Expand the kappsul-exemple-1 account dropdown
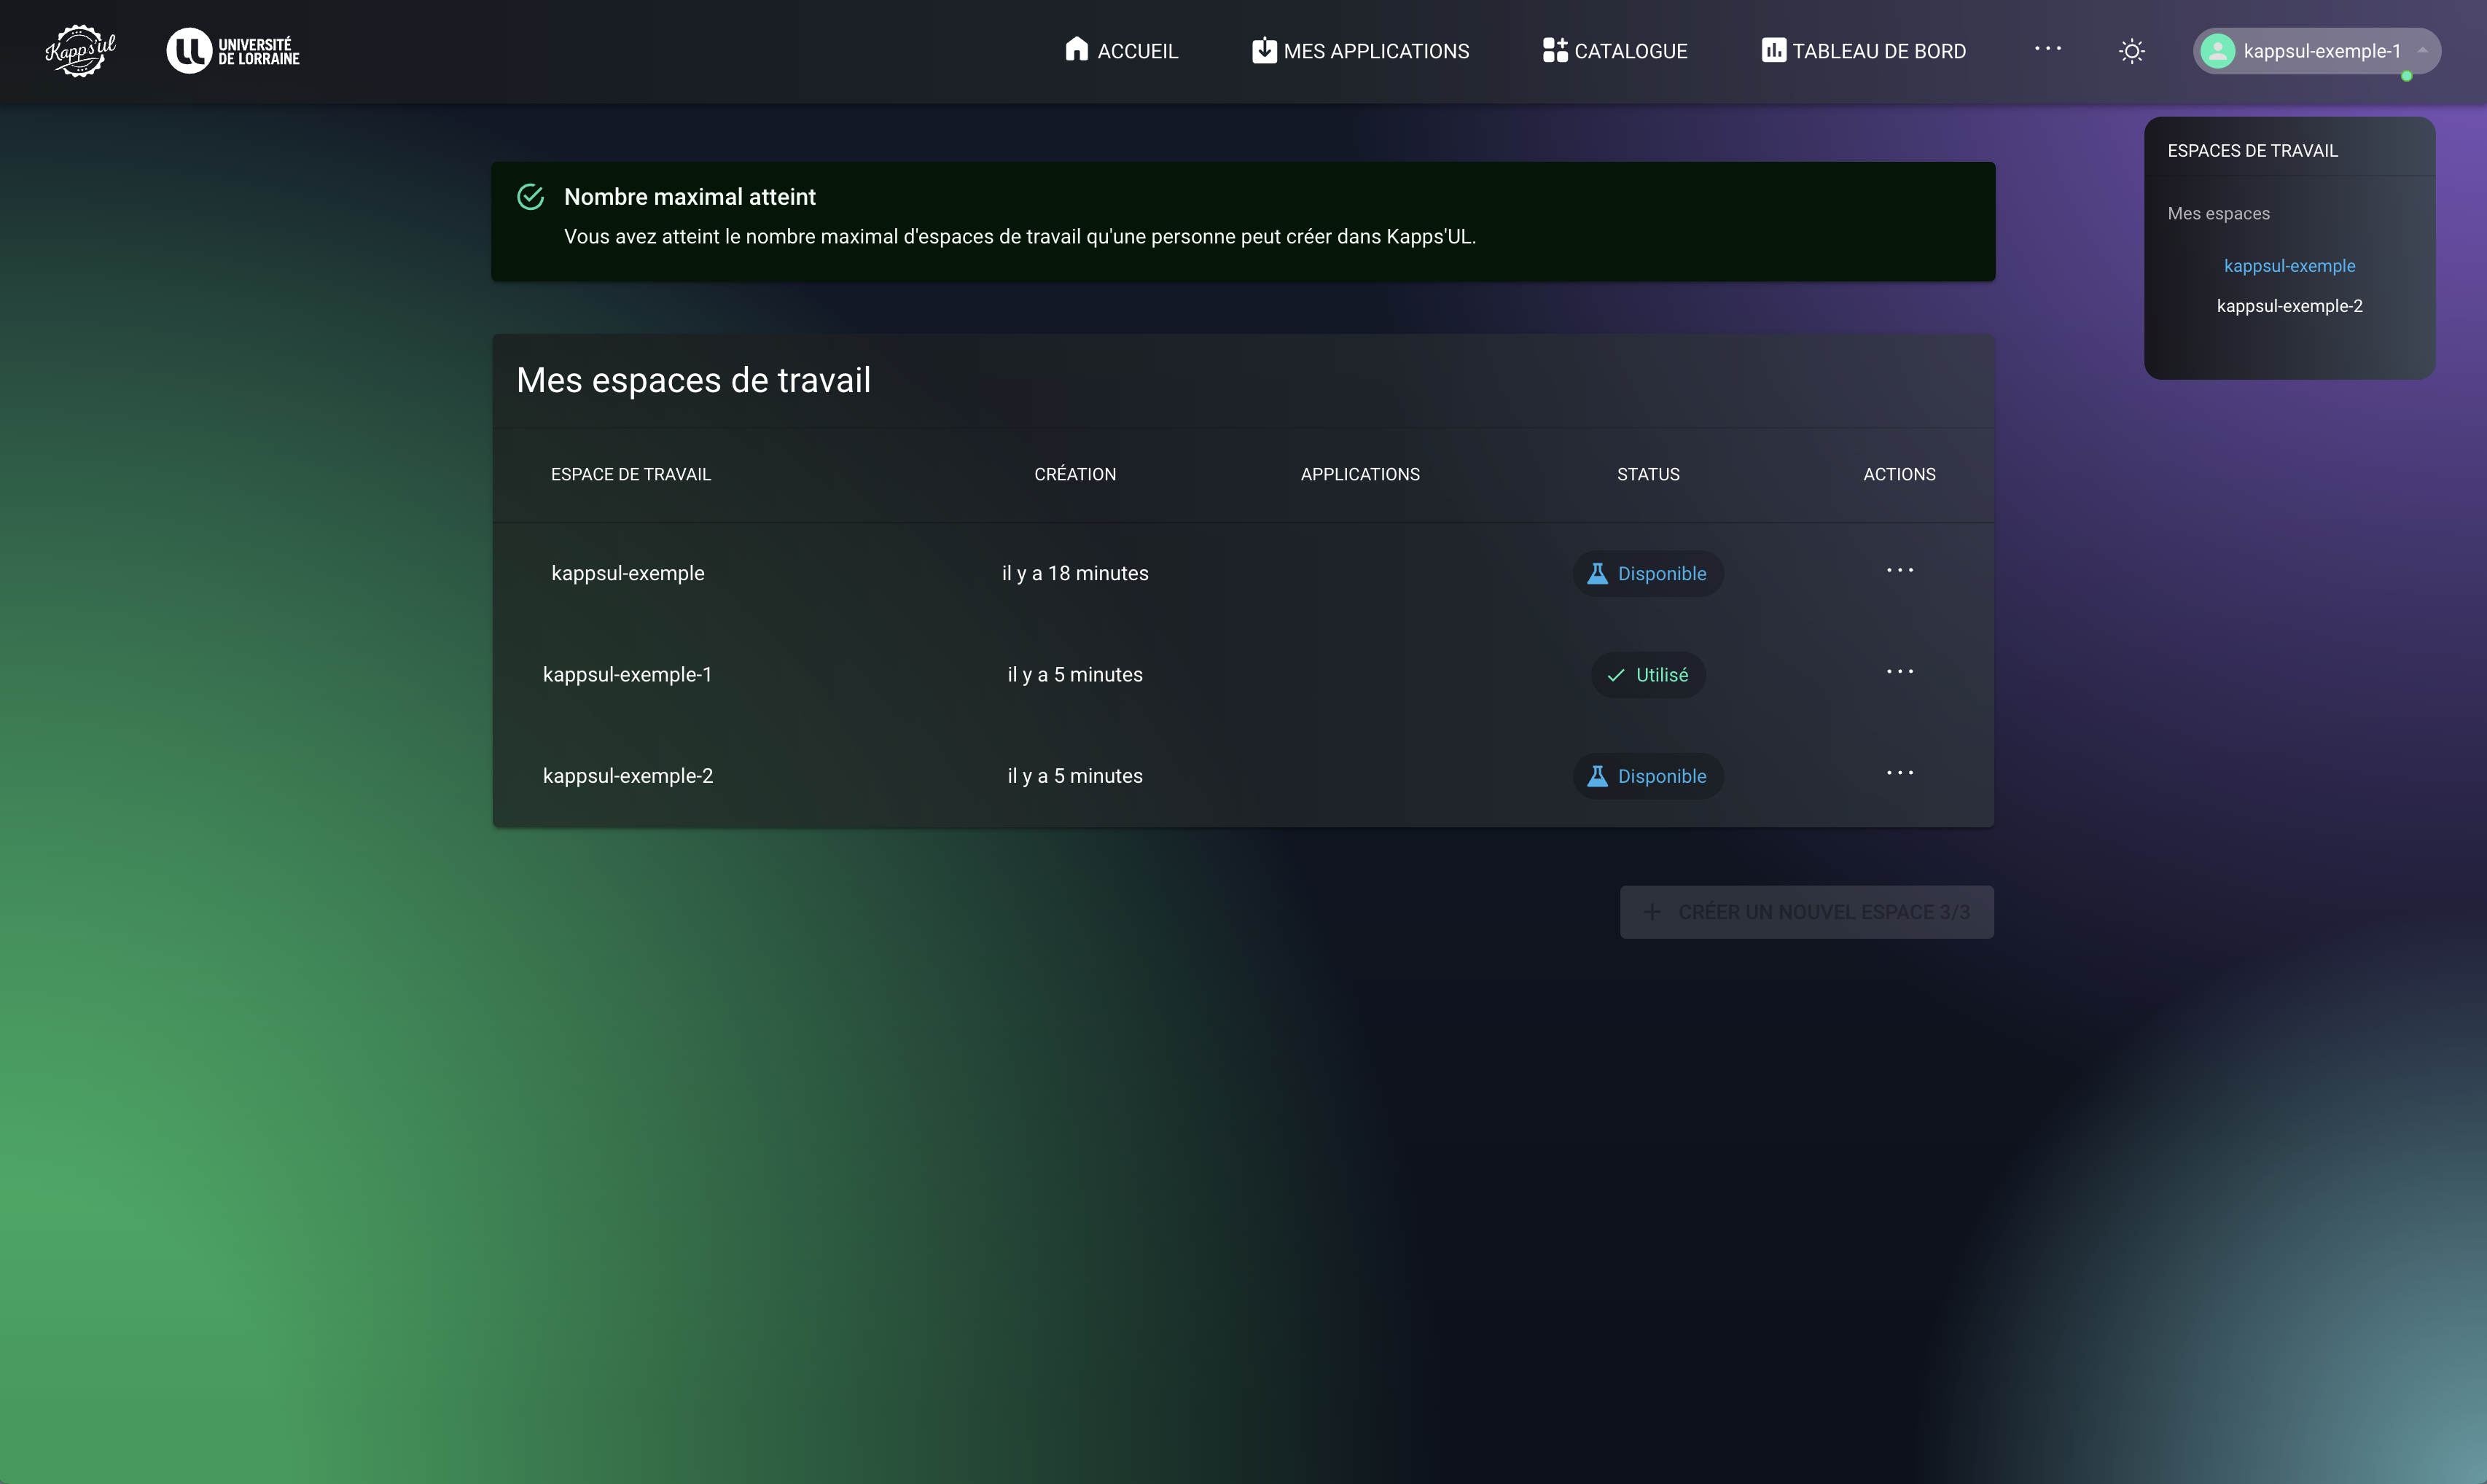 pyautogui.click(x=2423, y=51)
